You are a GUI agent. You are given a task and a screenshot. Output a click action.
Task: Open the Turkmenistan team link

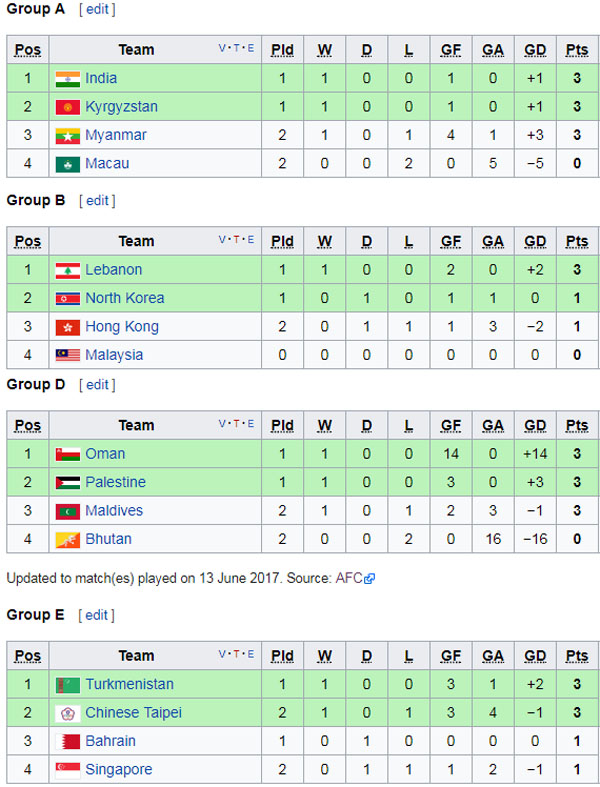[x=130, y=684]
